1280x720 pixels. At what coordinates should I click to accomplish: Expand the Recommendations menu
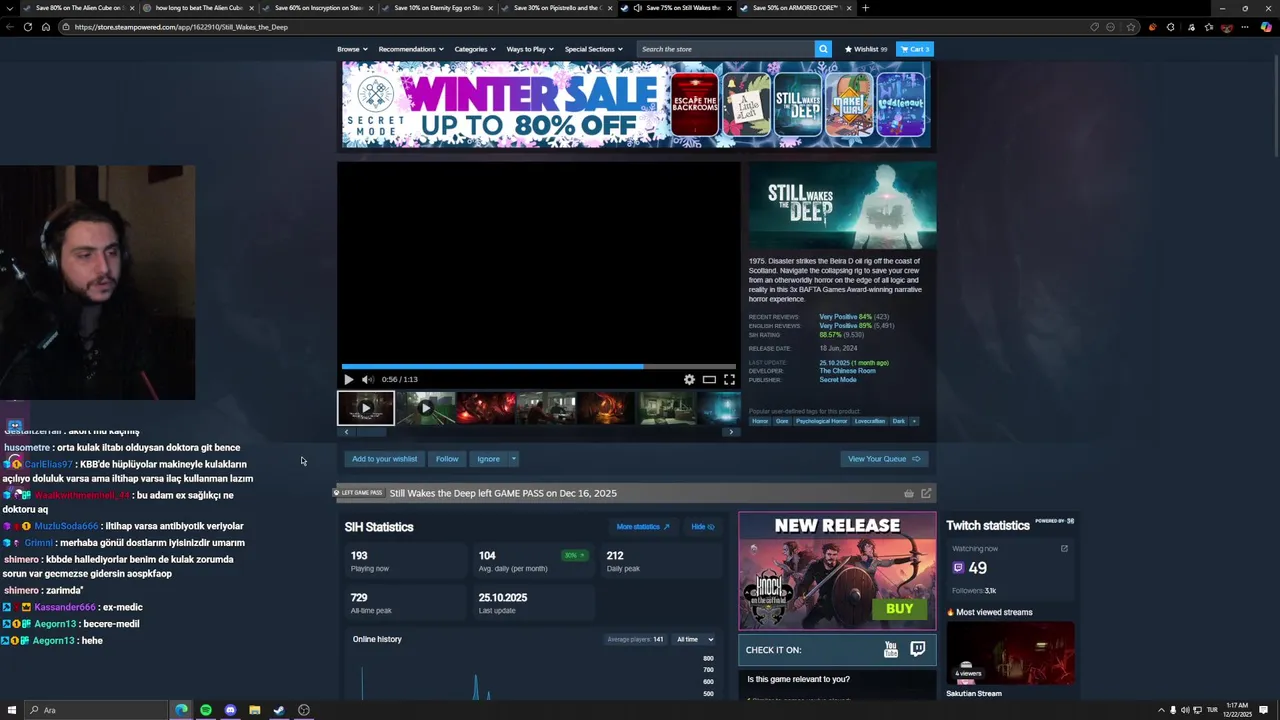tap(411, 49)
